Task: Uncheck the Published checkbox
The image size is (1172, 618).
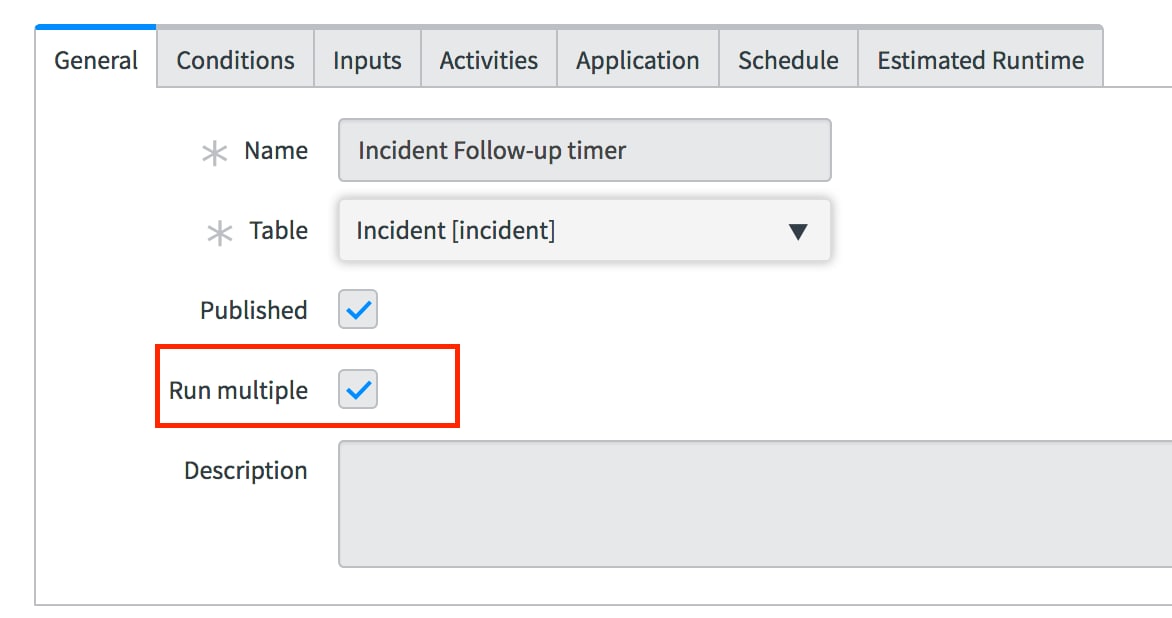Action: point(358,309)
